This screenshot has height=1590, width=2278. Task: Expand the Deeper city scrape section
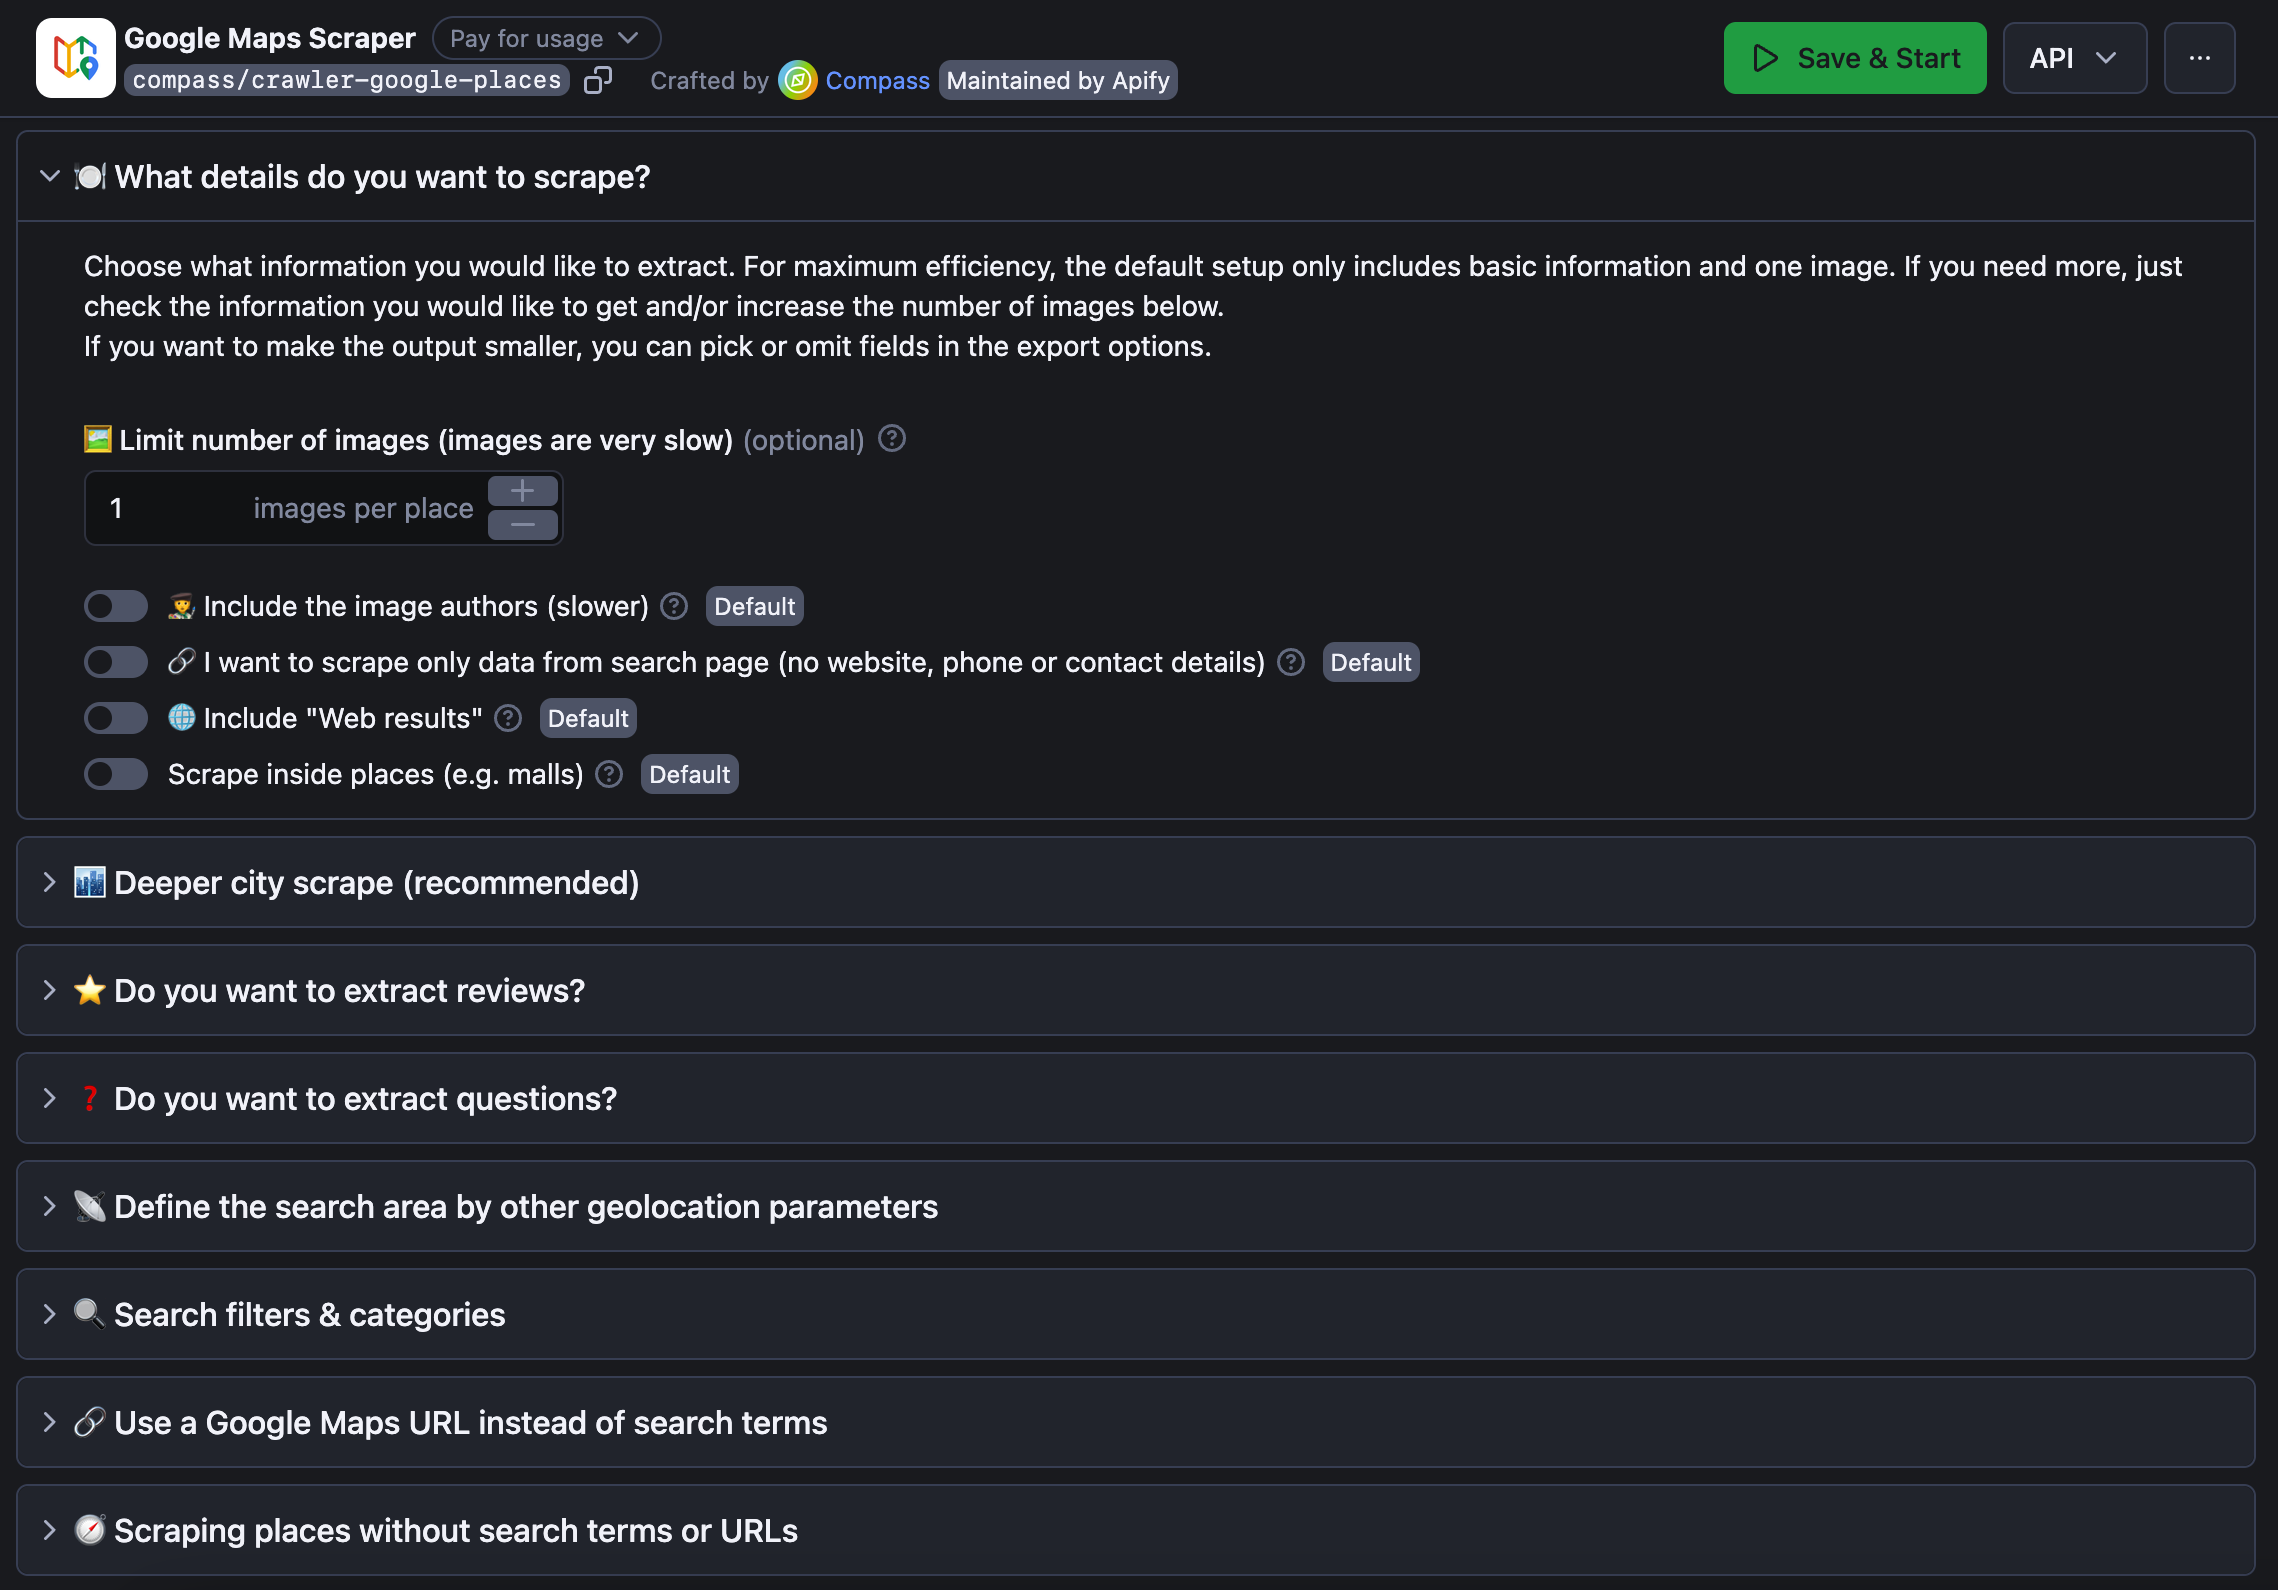[1136, 882]
